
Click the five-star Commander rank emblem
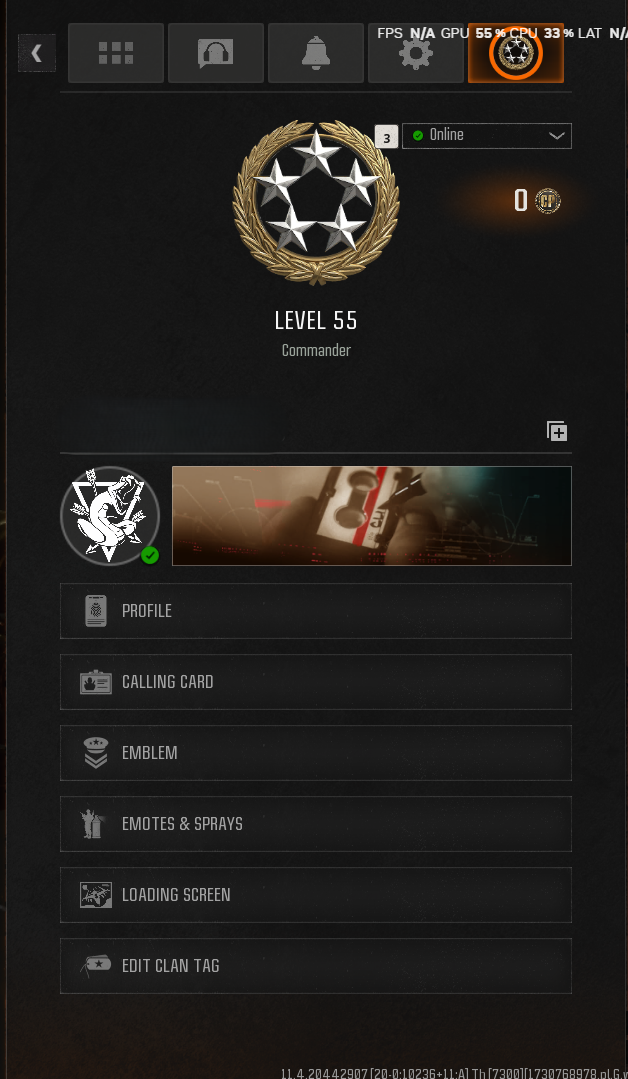tap(316, 202)
